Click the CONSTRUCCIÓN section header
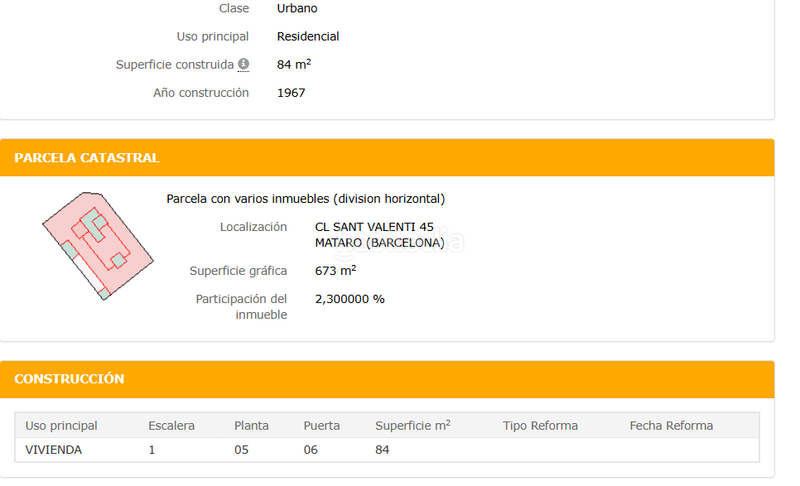 [x=69, y=379]
